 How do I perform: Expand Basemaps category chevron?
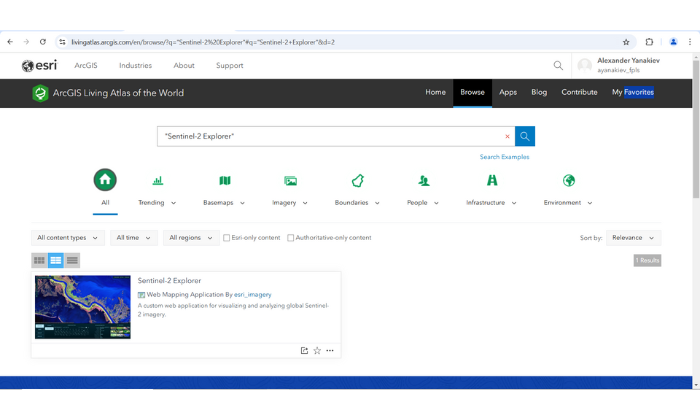pyautogui.click(x=242, y=203)
